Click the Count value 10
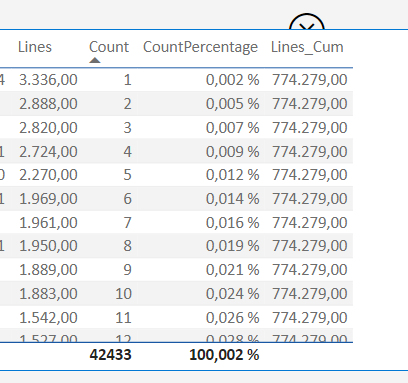Viewport: 408px width, 383px height. 123,294
